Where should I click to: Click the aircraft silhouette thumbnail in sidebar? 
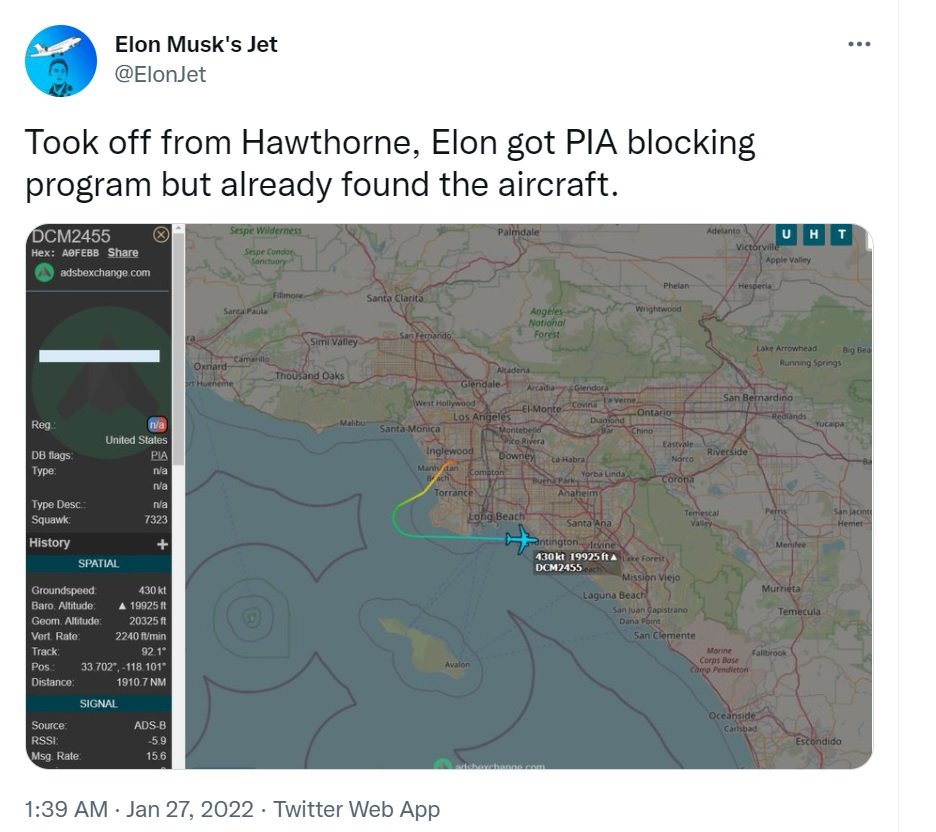pyautogui.click(x=98, y=360)
